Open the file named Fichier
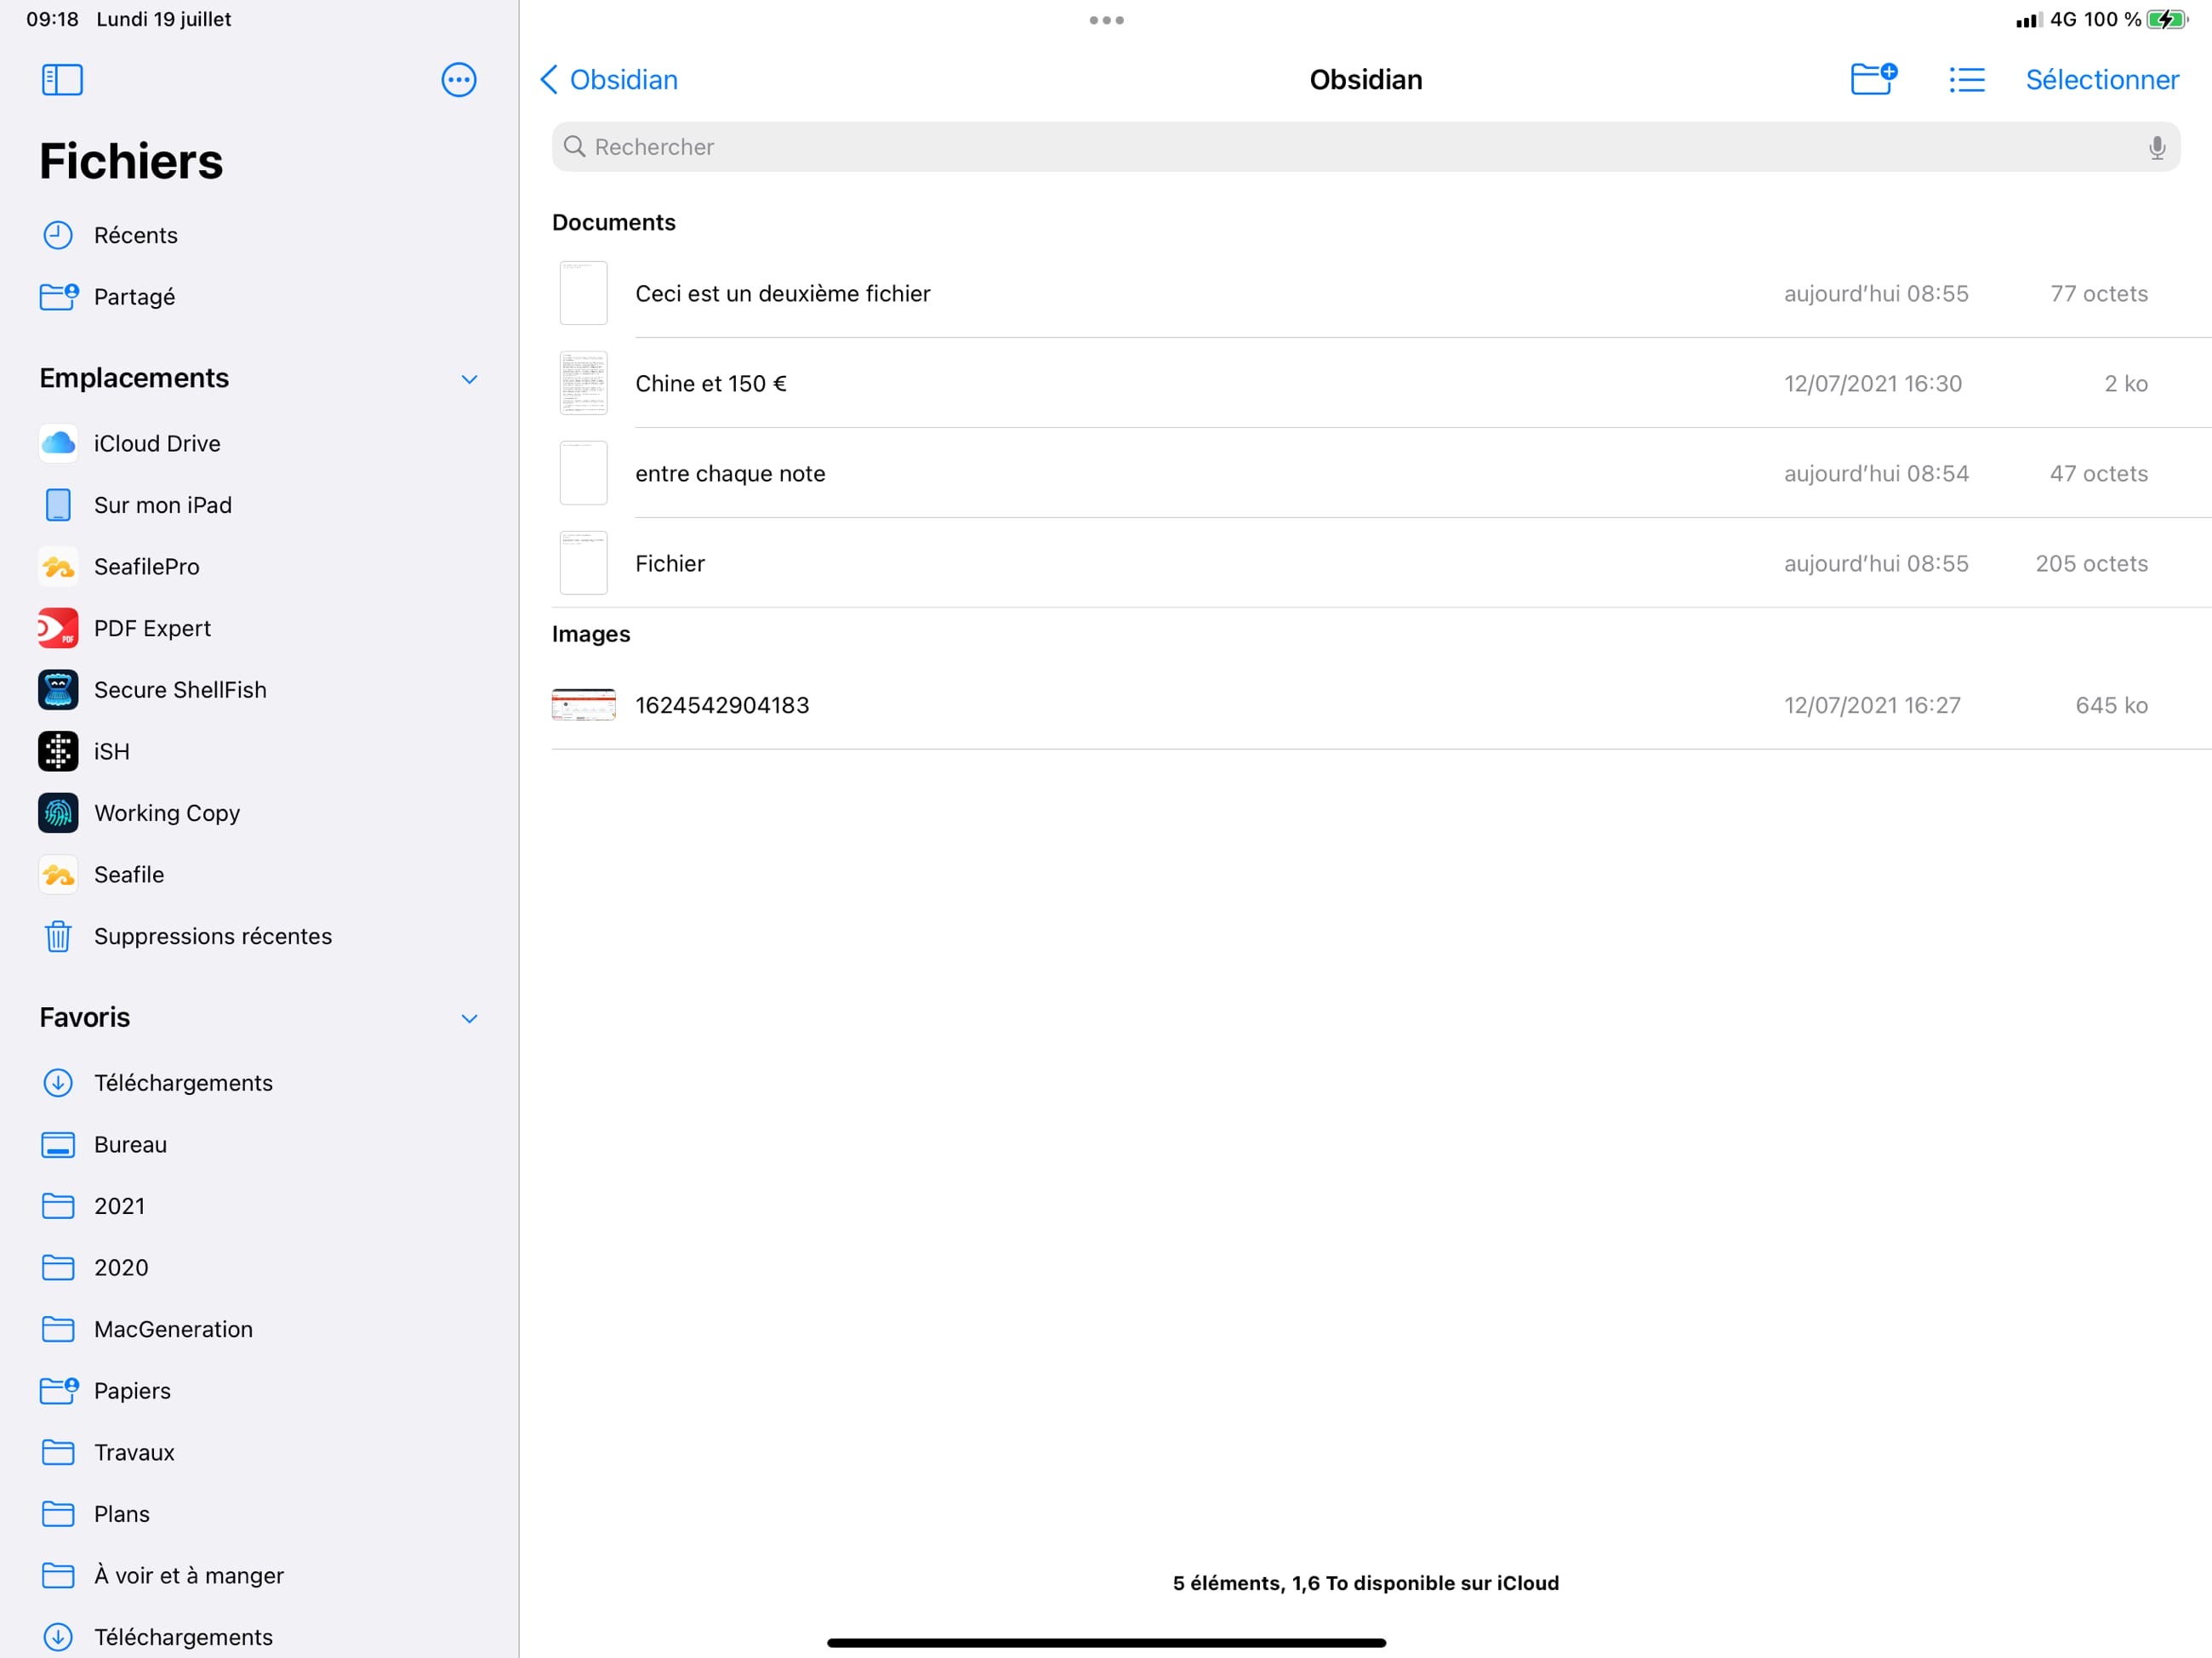This screenshot has width=2212, height=1658. [1381, 563]
